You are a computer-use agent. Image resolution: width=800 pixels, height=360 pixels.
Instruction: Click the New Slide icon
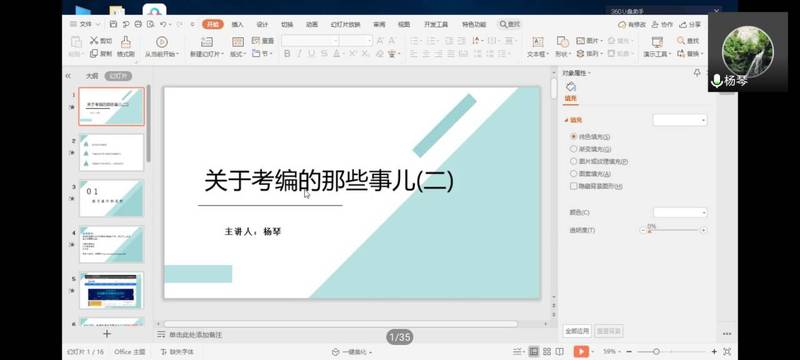[x=207, y=42]
